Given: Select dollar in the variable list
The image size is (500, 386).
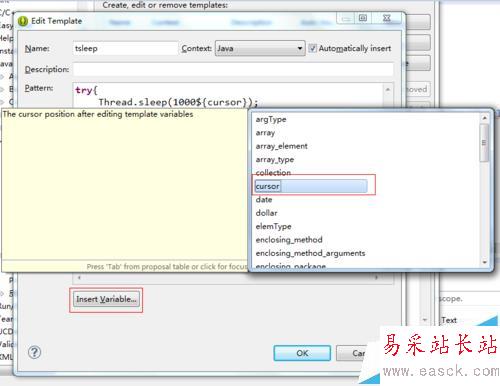Looking at the screenshot, I should [266, 213].
